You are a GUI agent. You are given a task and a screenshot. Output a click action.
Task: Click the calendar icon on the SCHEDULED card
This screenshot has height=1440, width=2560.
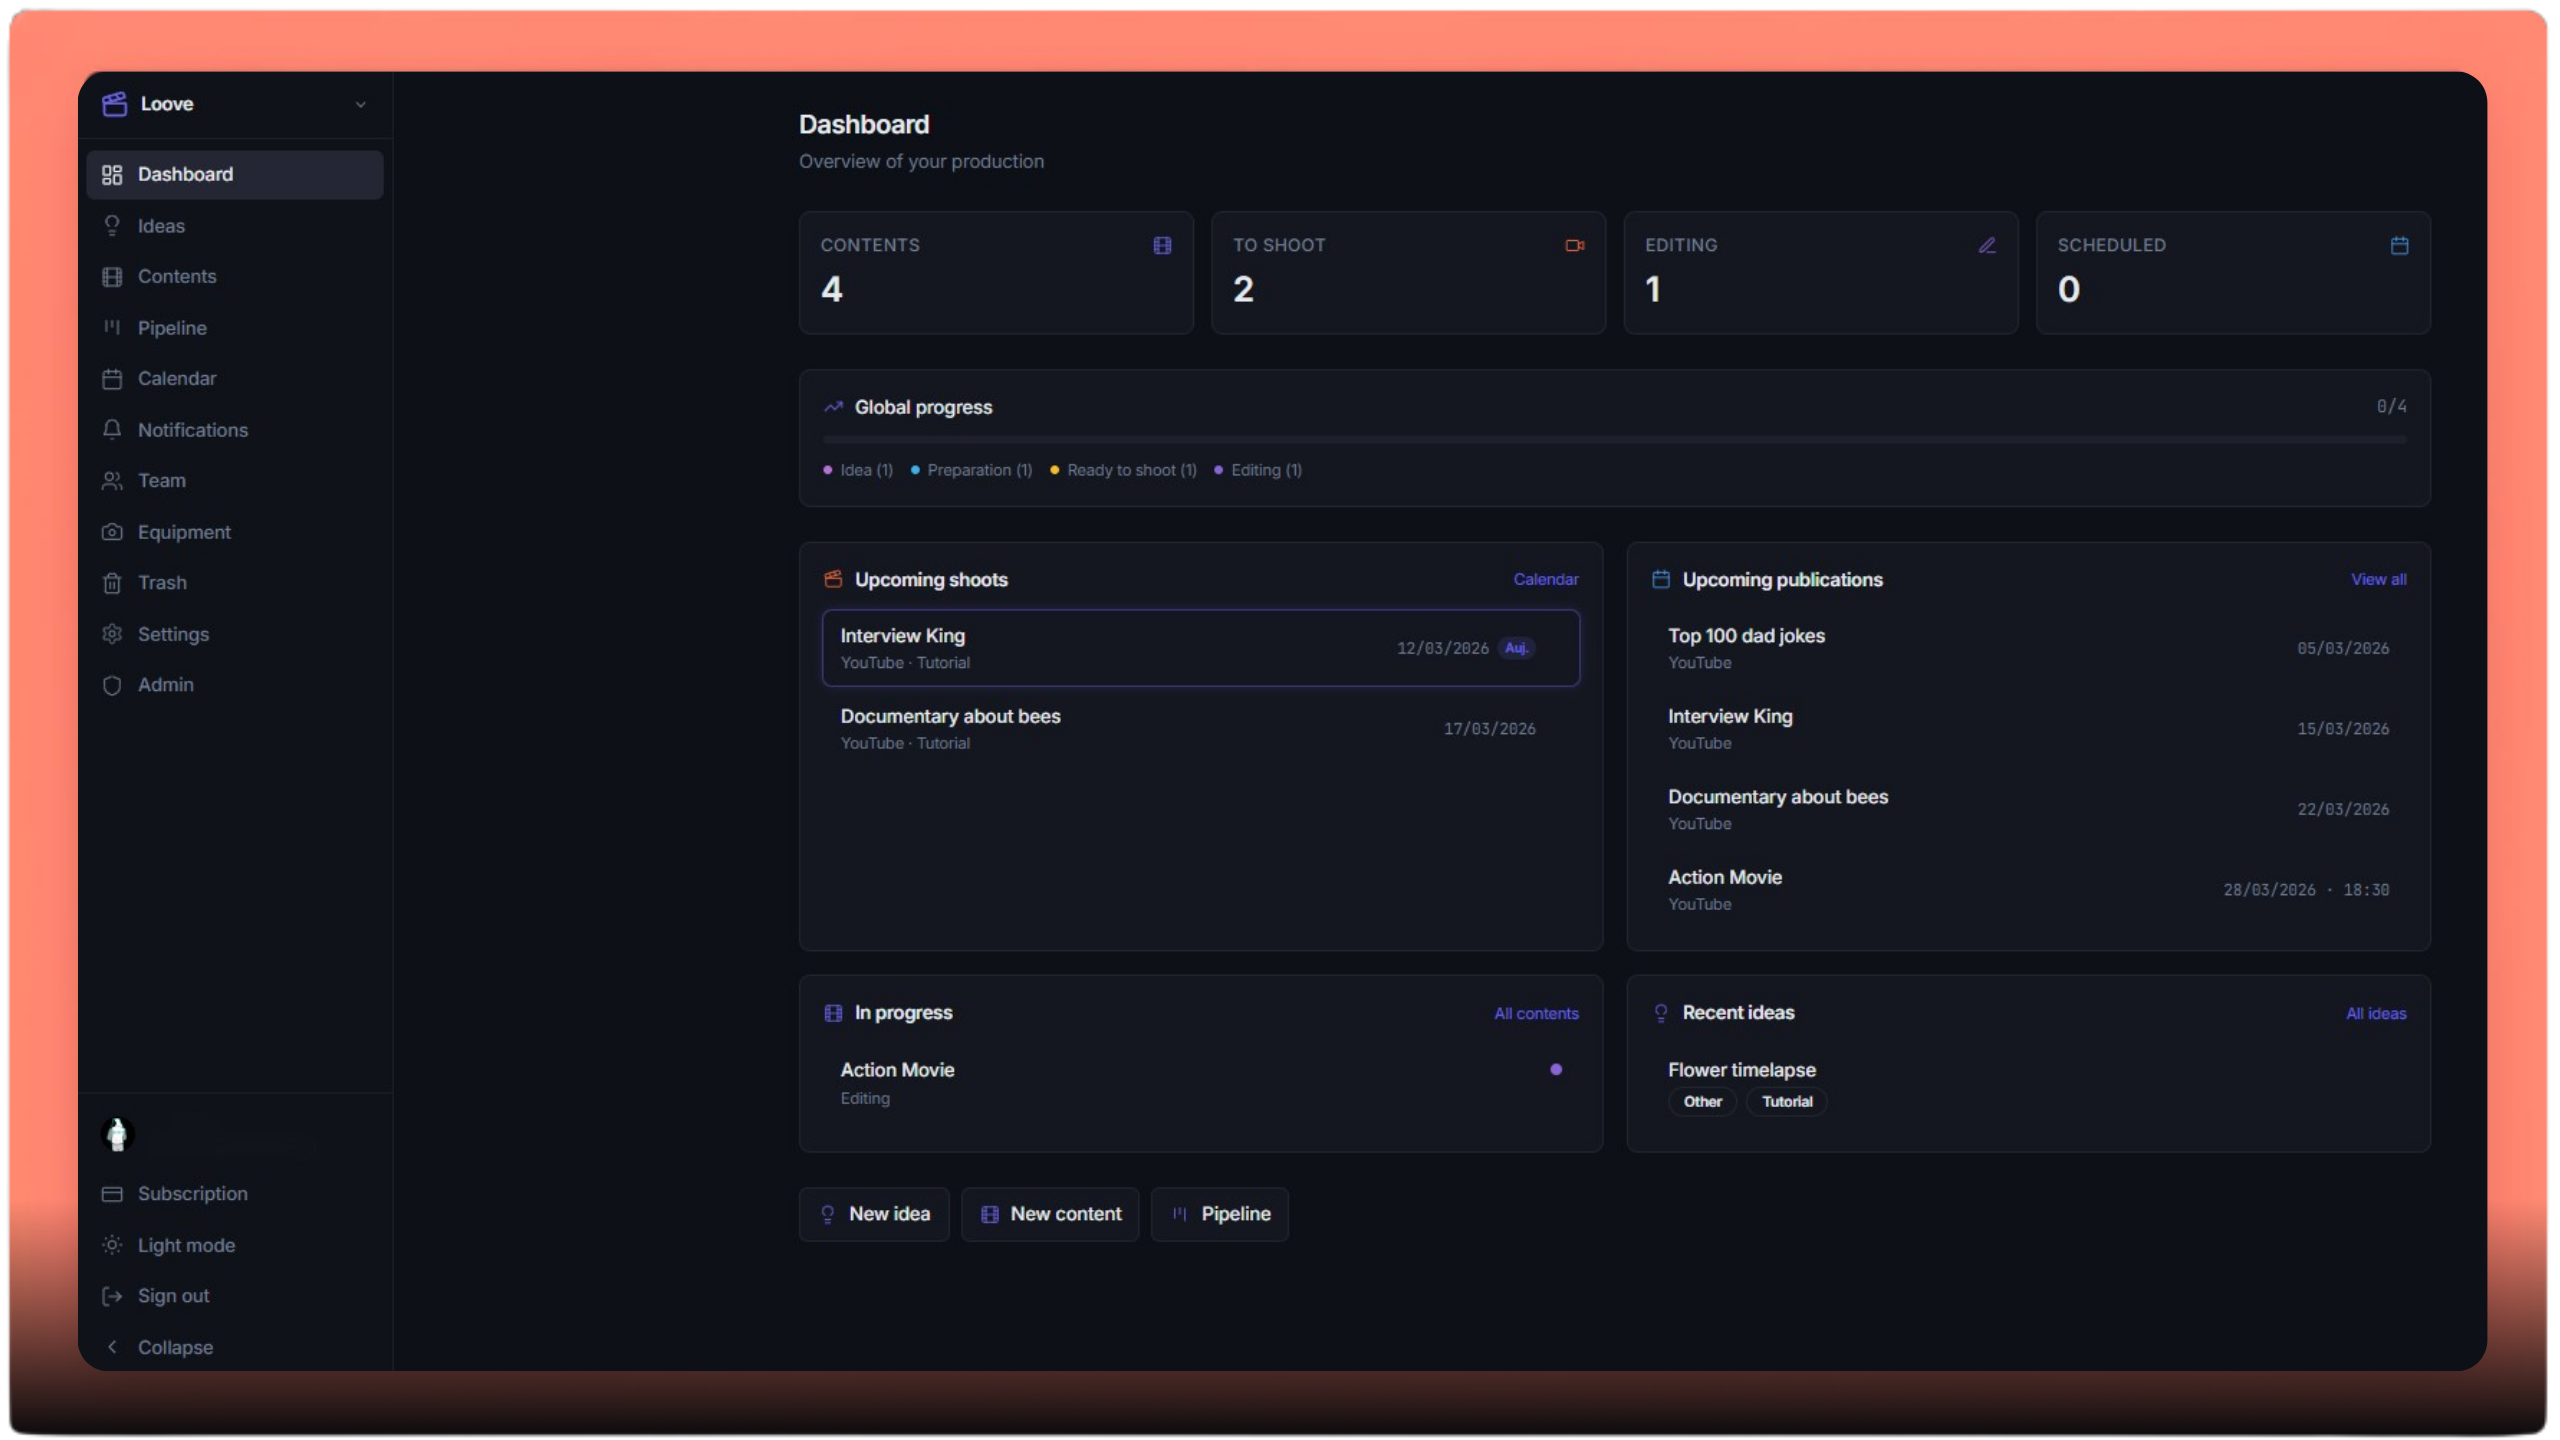click(2400, 245)
